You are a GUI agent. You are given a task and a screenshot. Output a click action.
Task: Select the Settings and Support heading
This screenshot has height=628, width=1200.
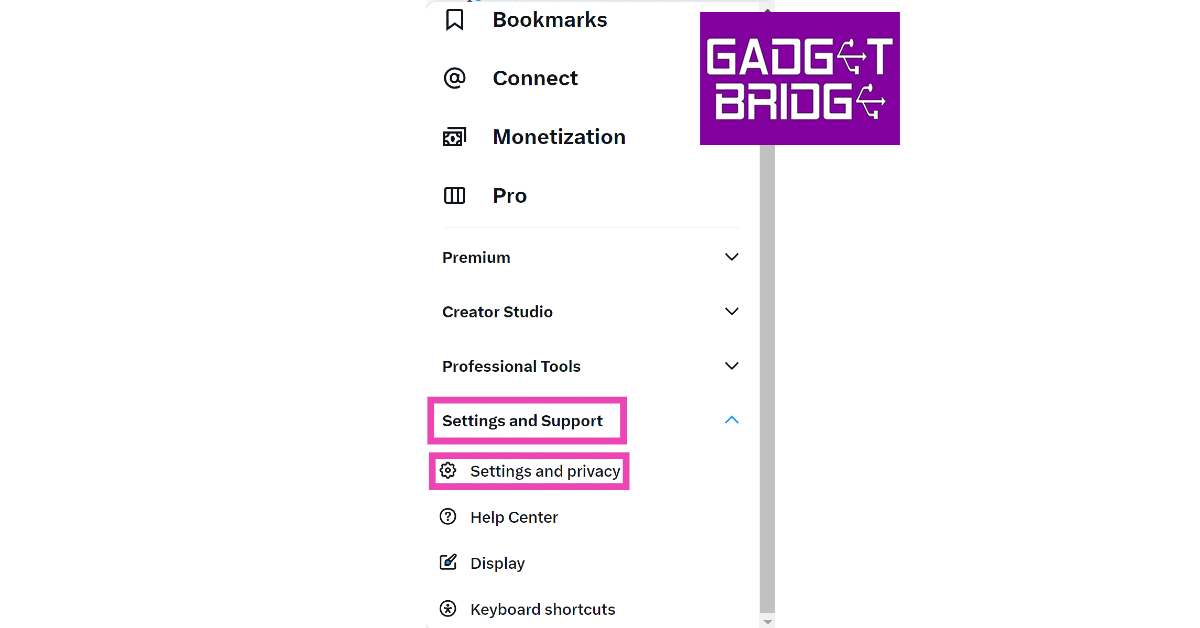point(523,421)
